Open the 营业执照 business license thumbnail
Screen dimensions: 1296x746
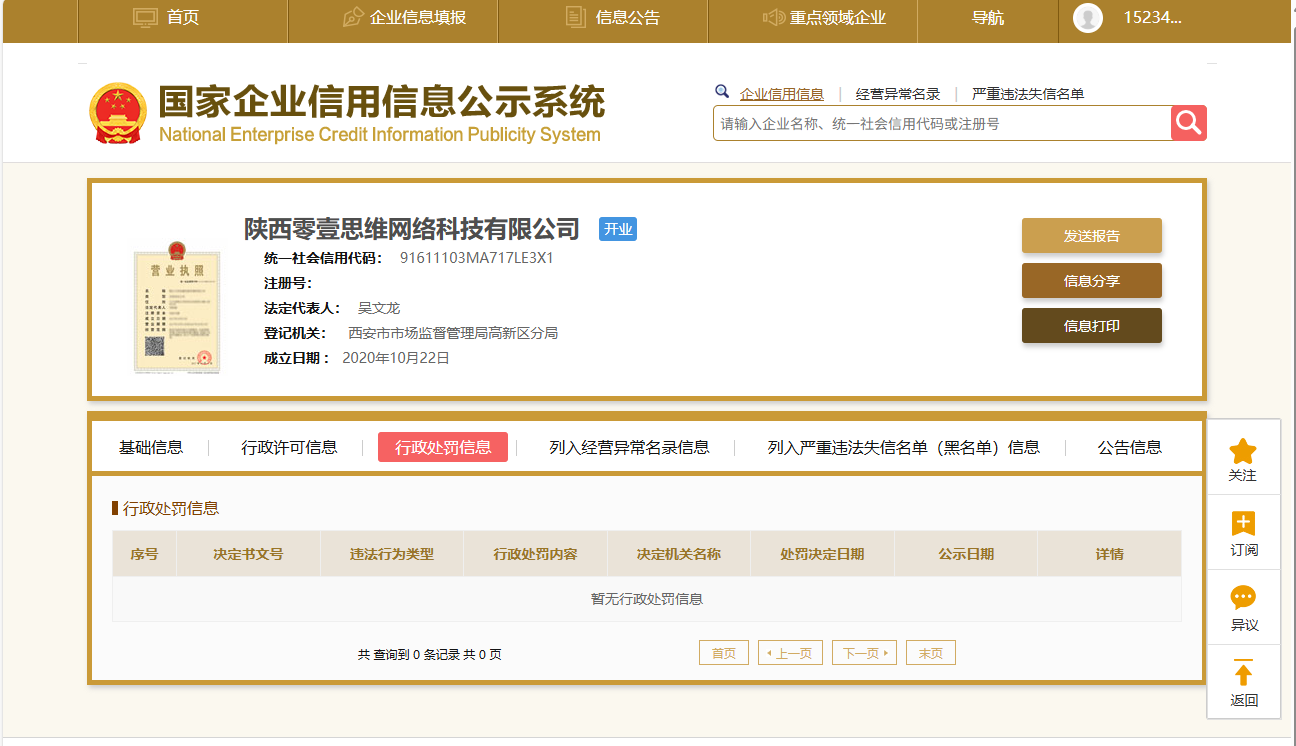177,312
